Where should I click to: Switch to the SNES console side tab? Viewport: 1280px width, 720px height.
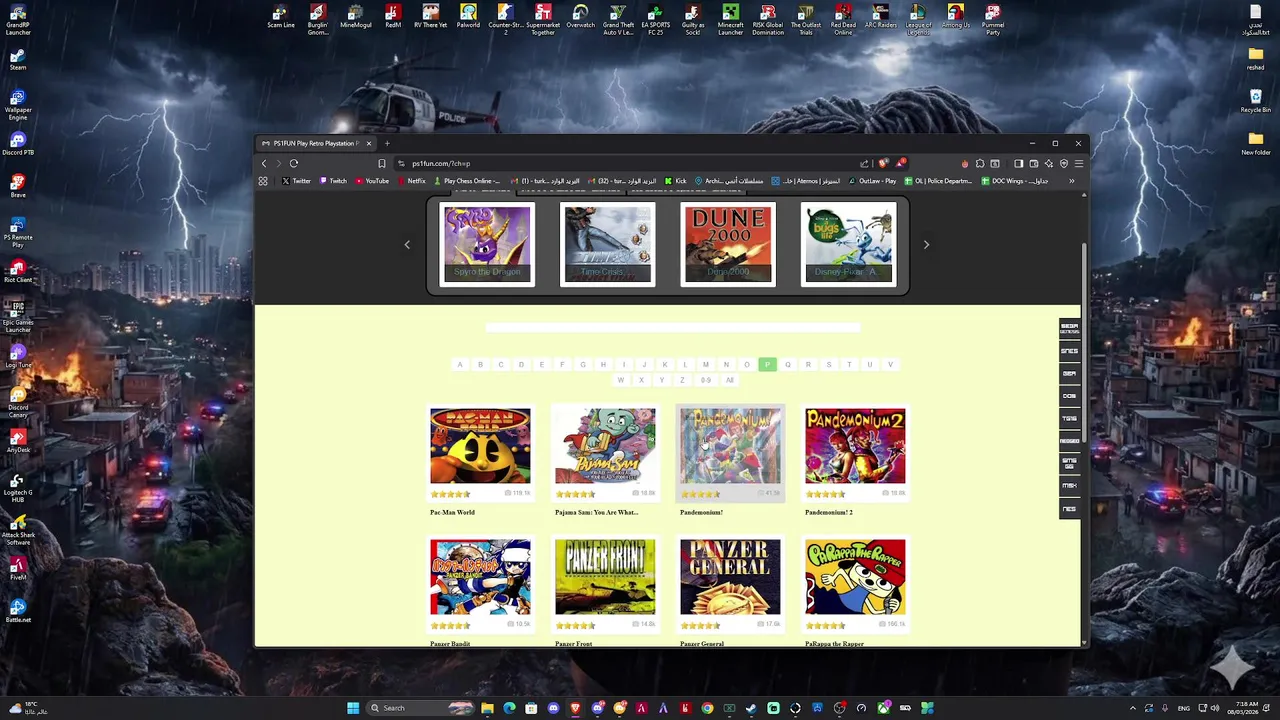click(1069, 351)
